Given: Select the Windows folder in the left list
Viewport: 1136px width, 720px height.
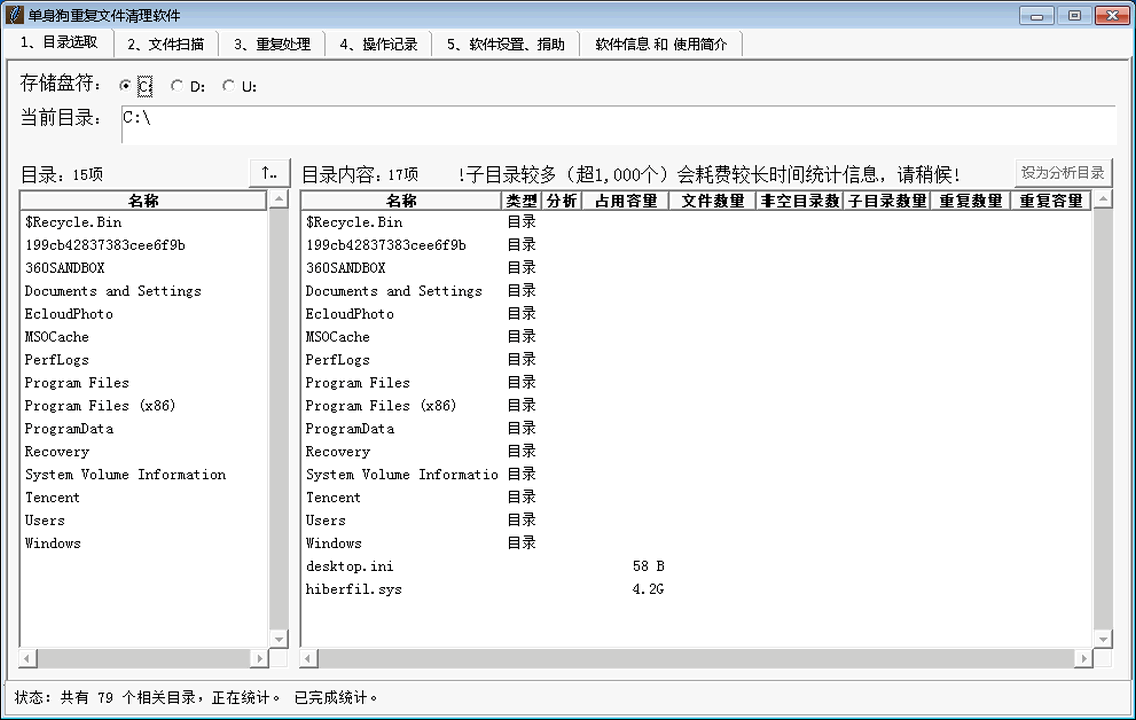Looking at the screenshot, I should coord(52,543).
